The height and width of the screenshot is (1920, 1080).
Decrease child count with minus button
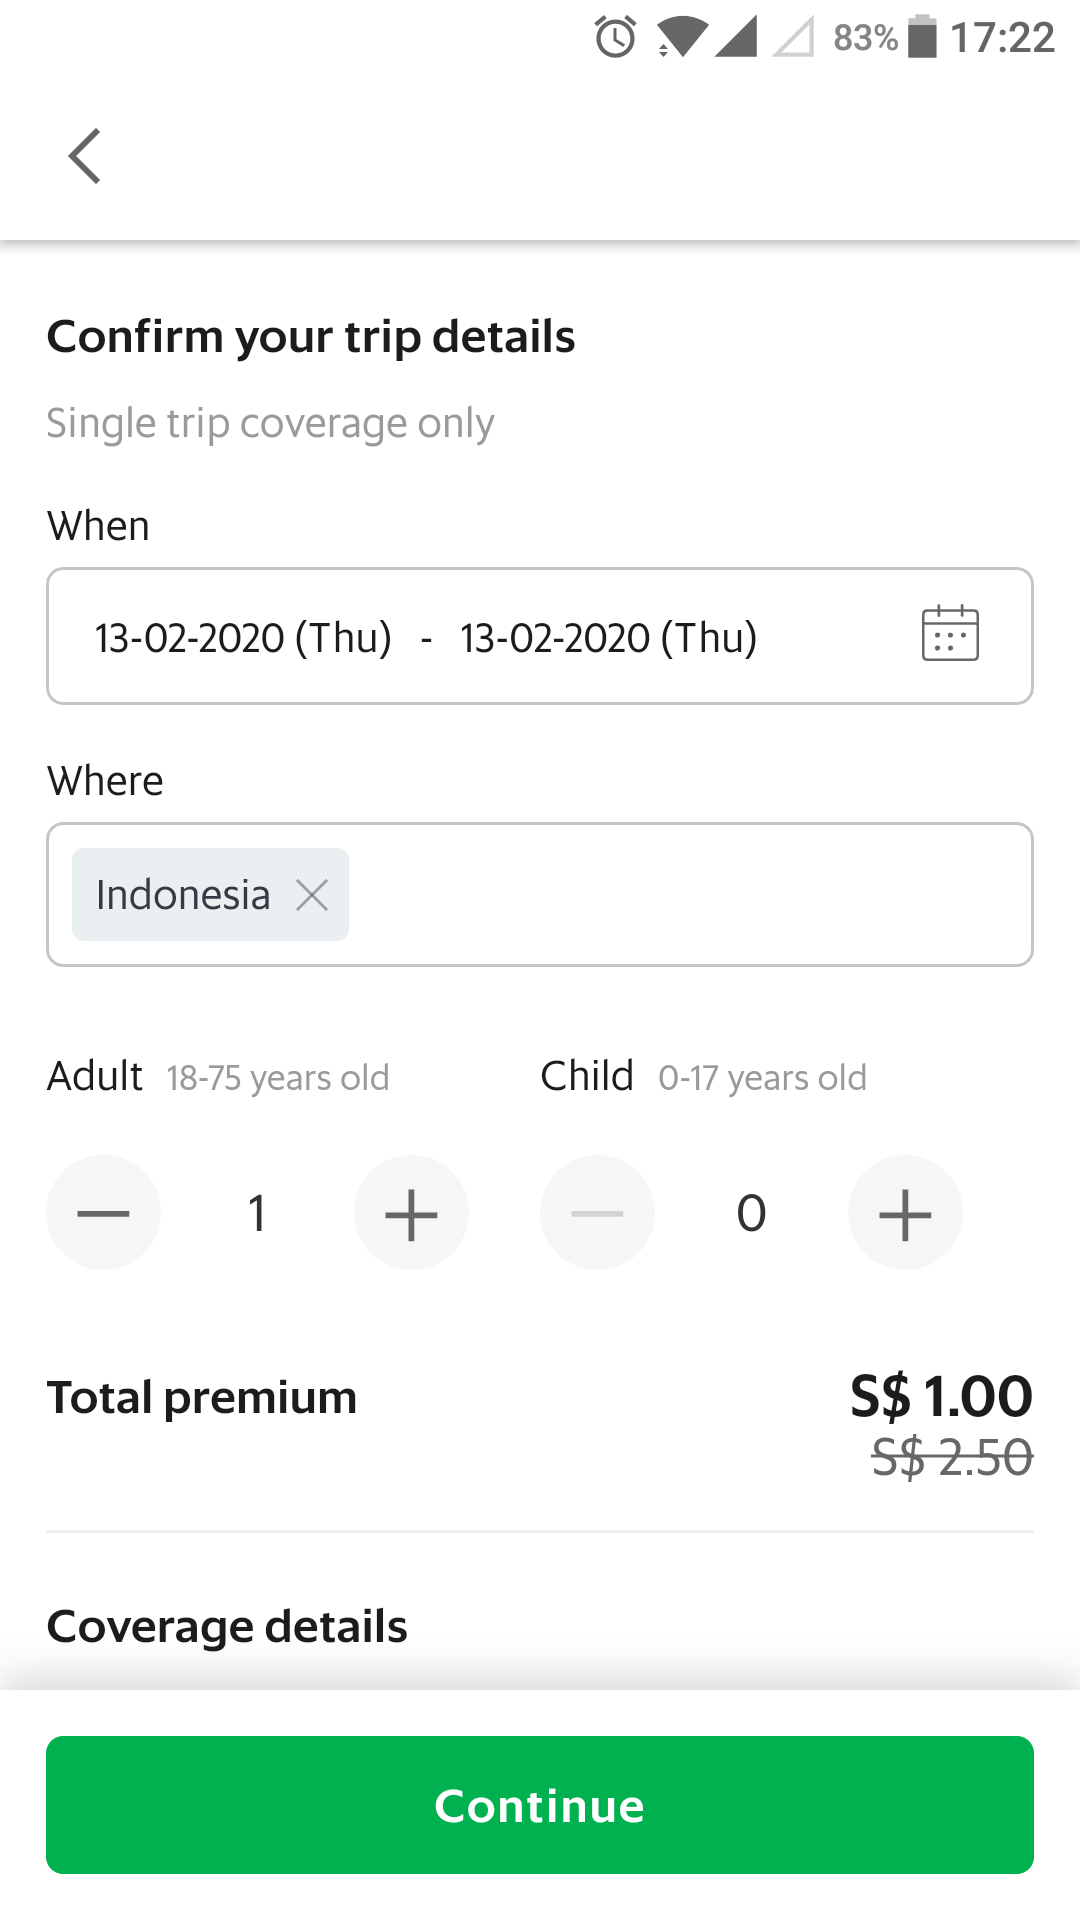coord(597,1213)
